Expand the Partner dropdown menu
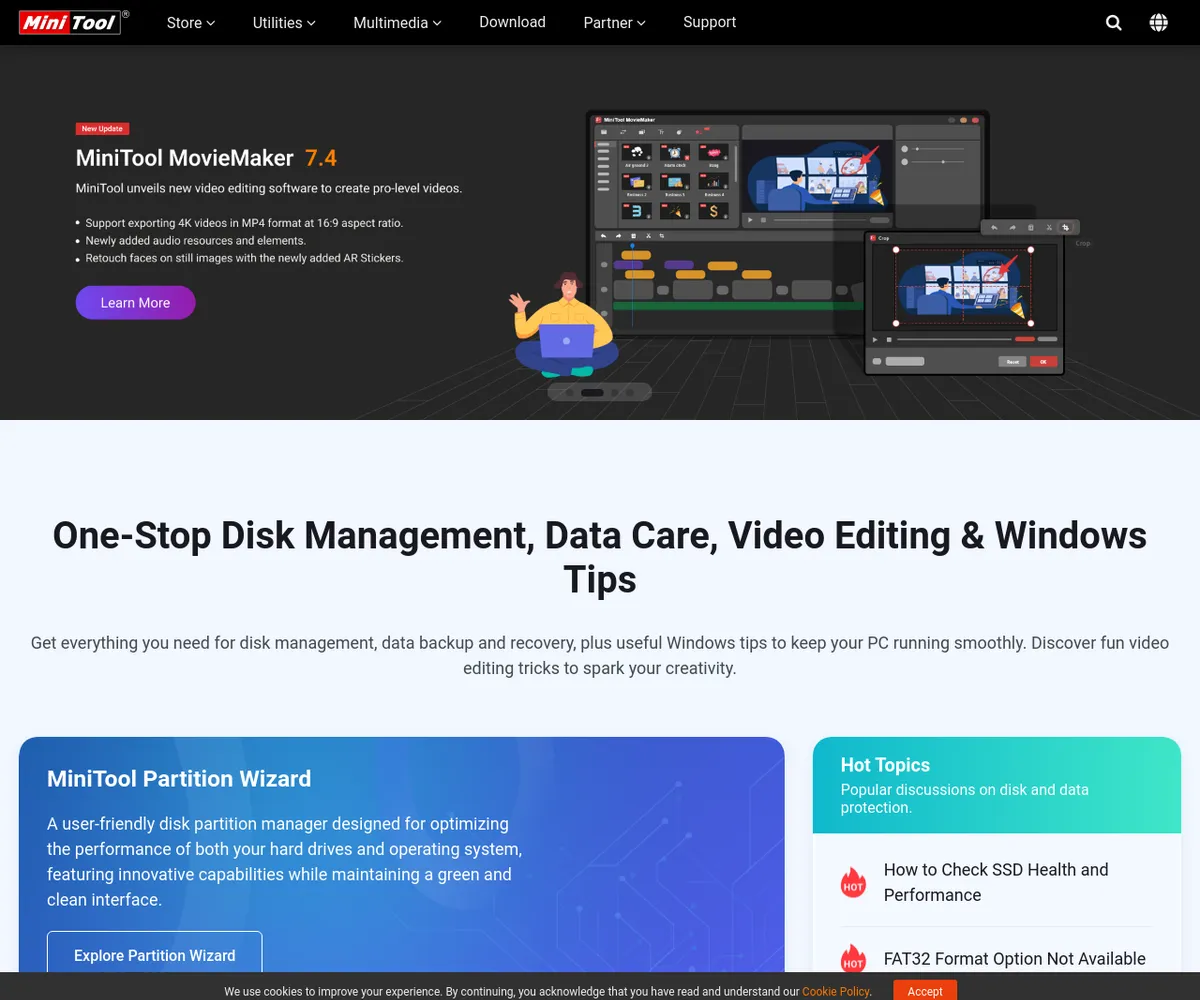 point(614,22)
